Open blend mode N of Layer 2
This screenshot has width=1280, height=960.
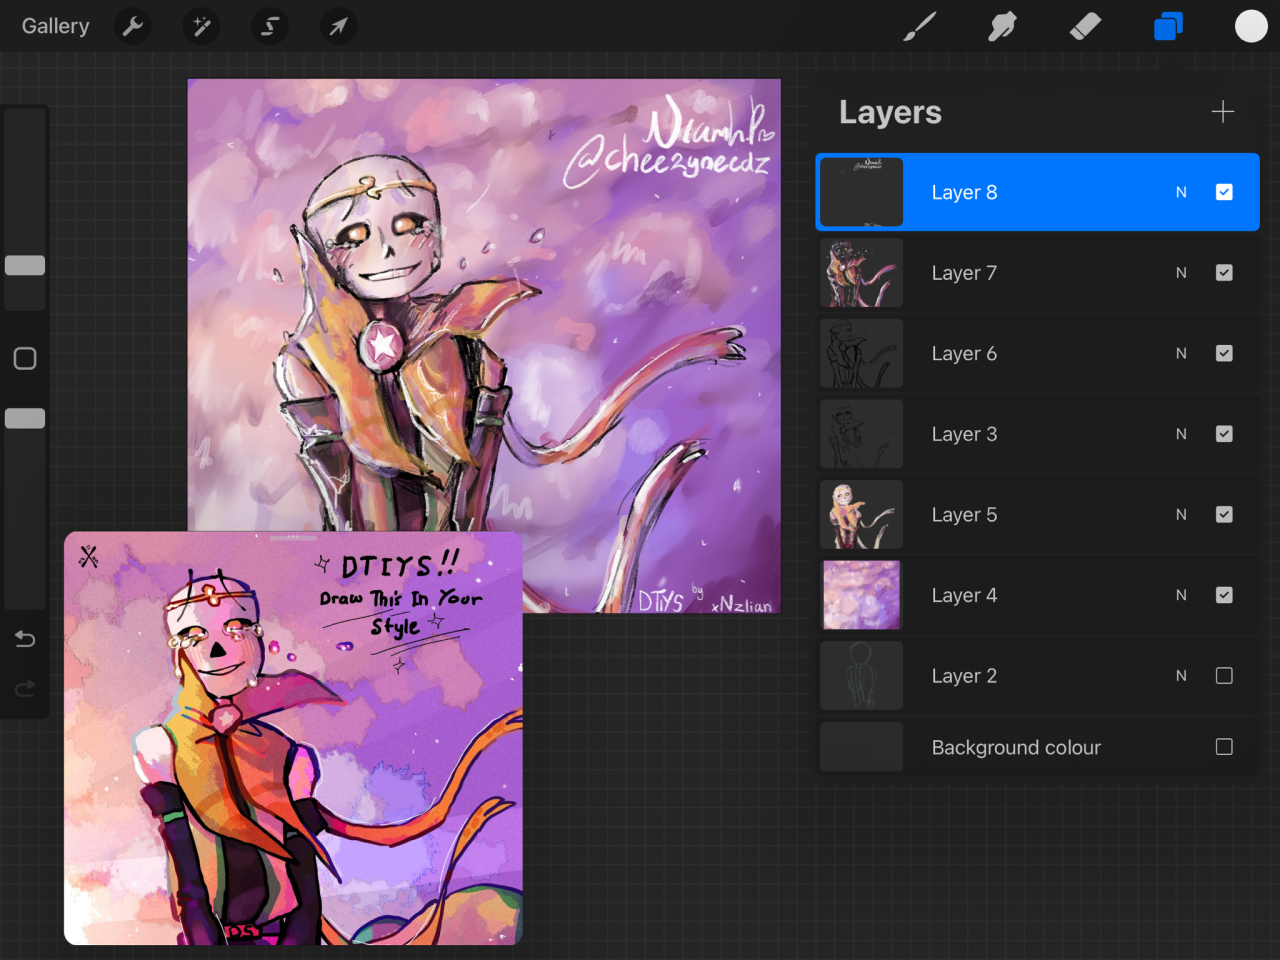click(1181, 676)
